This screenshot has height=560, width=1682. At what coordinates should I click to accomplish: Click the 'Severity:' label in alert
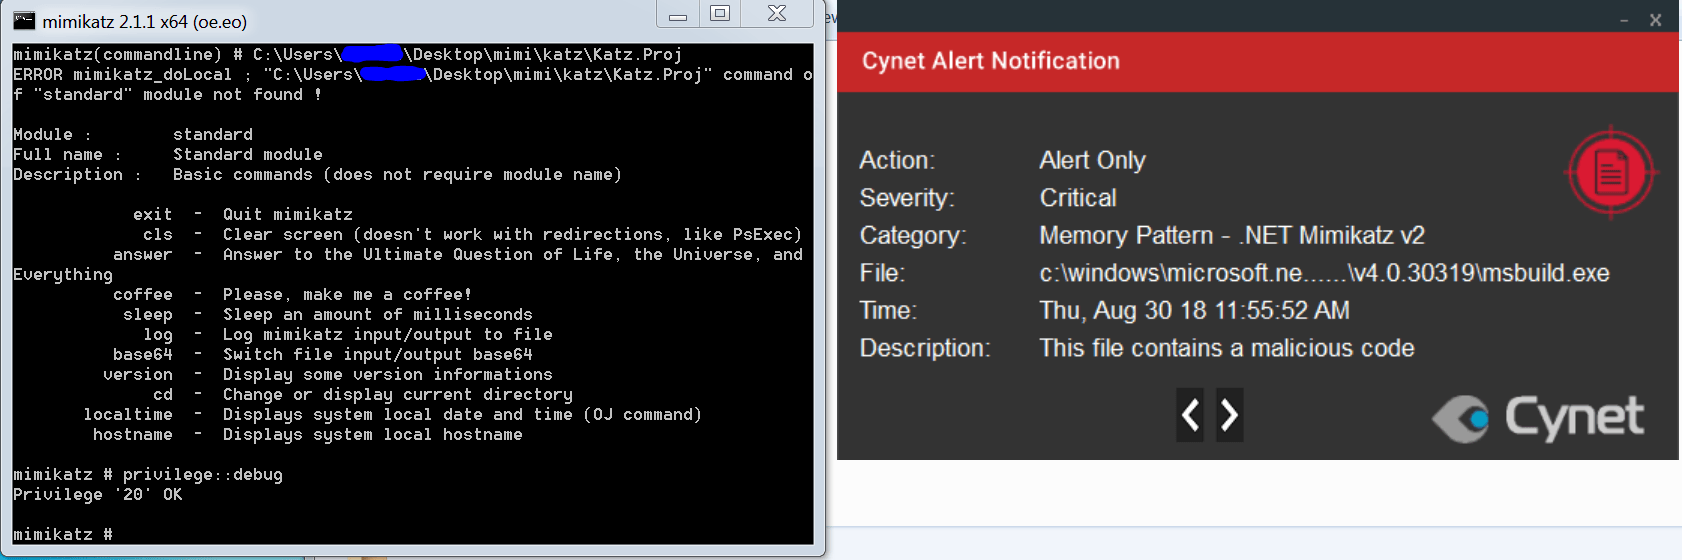[x=907, y=198]
